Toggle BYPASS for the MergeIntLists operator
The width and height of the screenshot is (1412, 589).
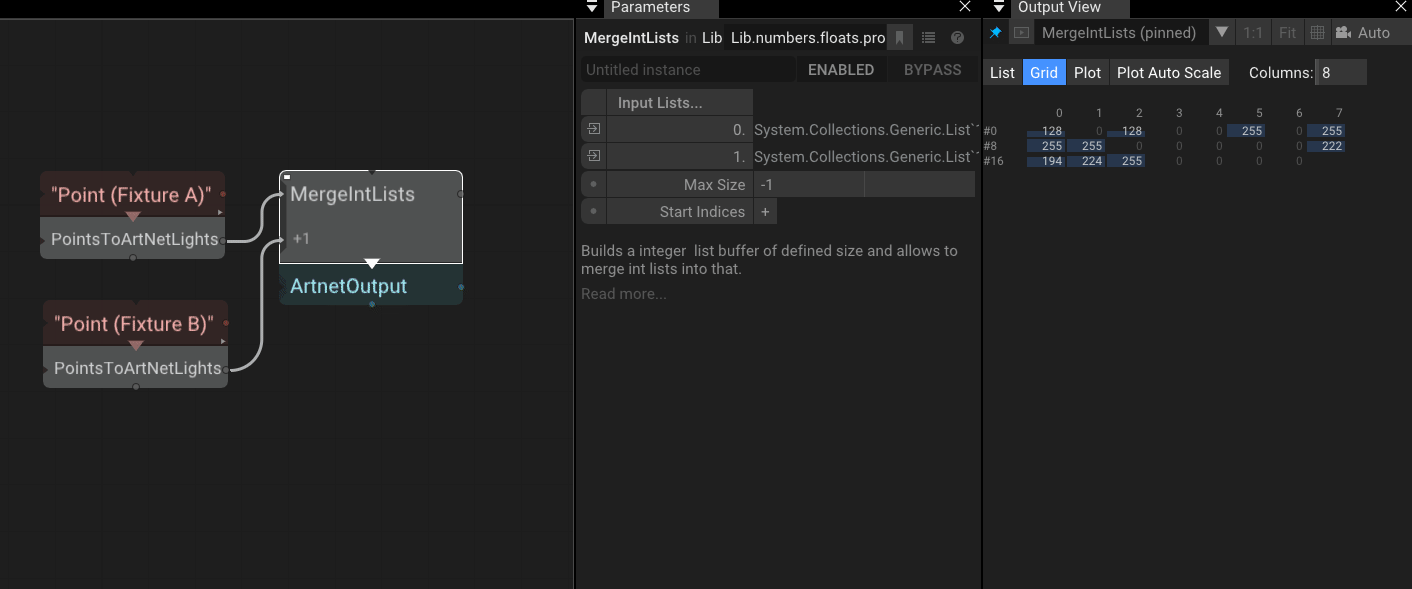932,70
